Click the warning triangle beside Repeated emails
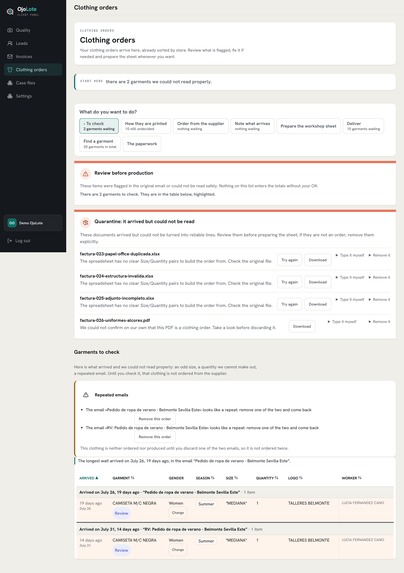 coord(85,395)
